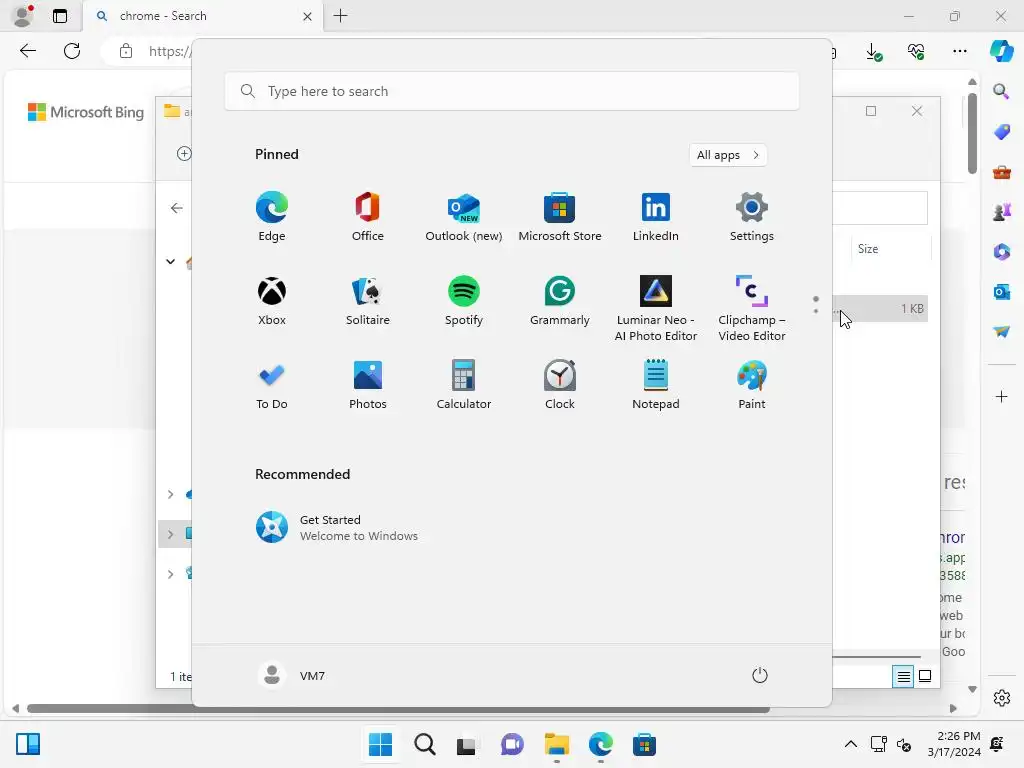Open the clock and date flyout
1024x768 pixels.
click(954, 744)
